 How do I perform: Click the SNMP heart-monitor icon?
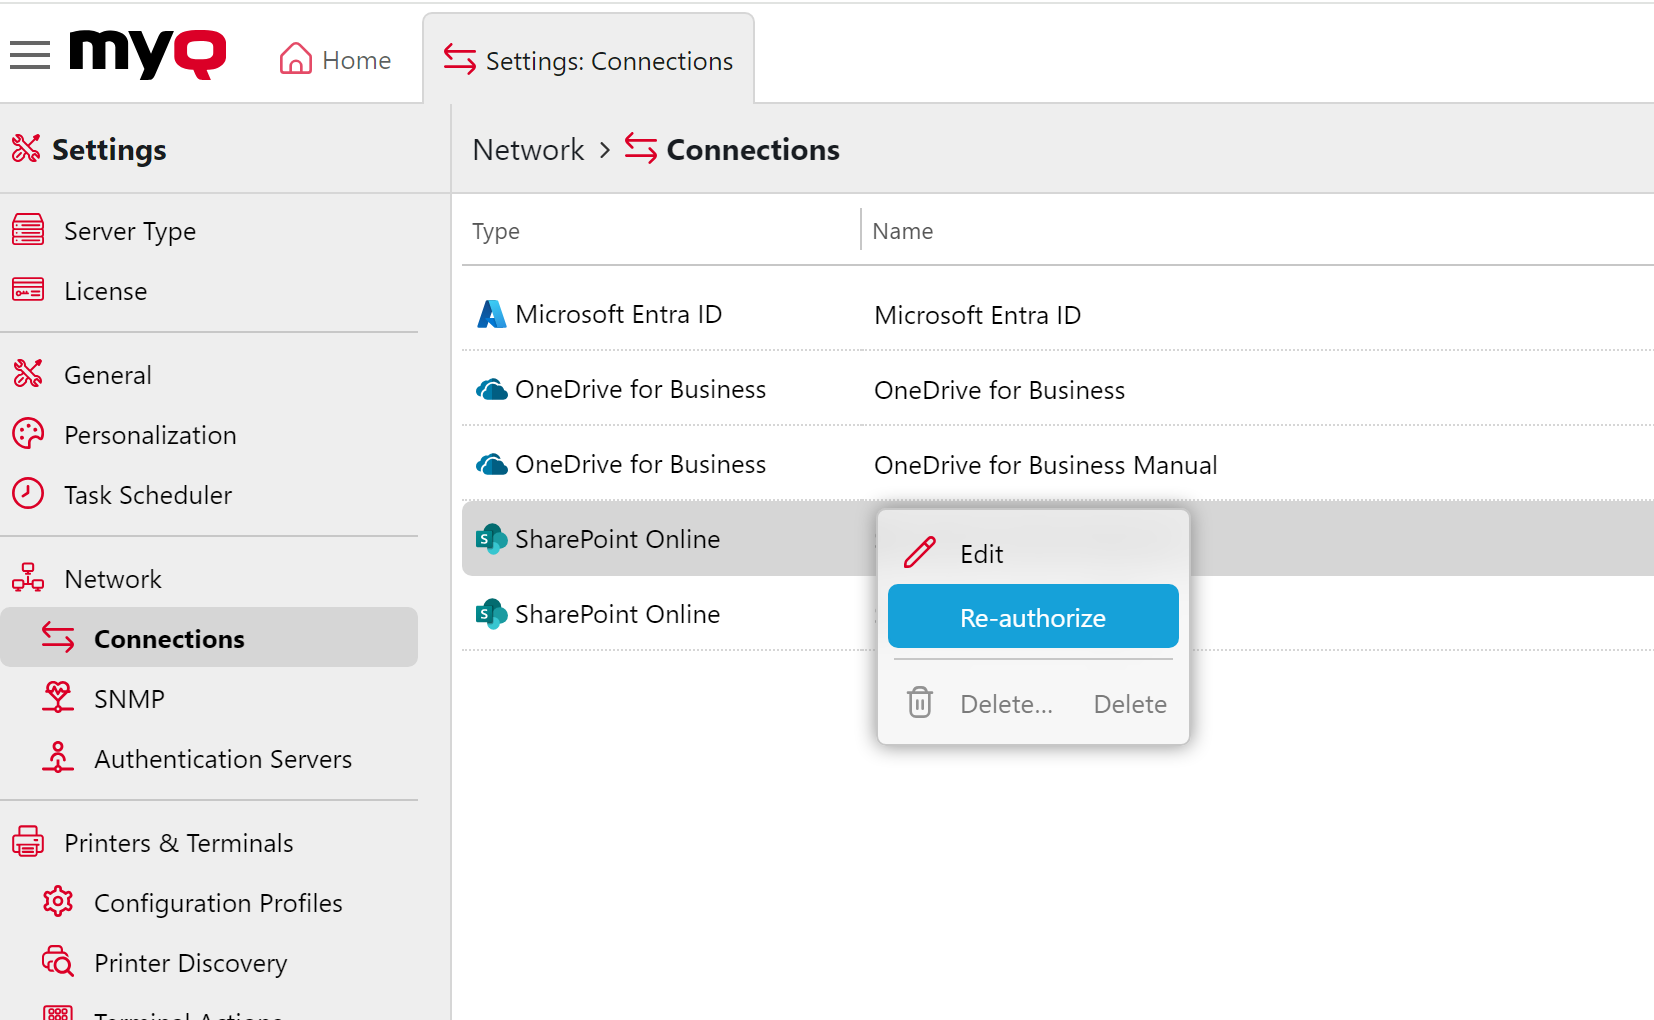[x=58, y=697]
